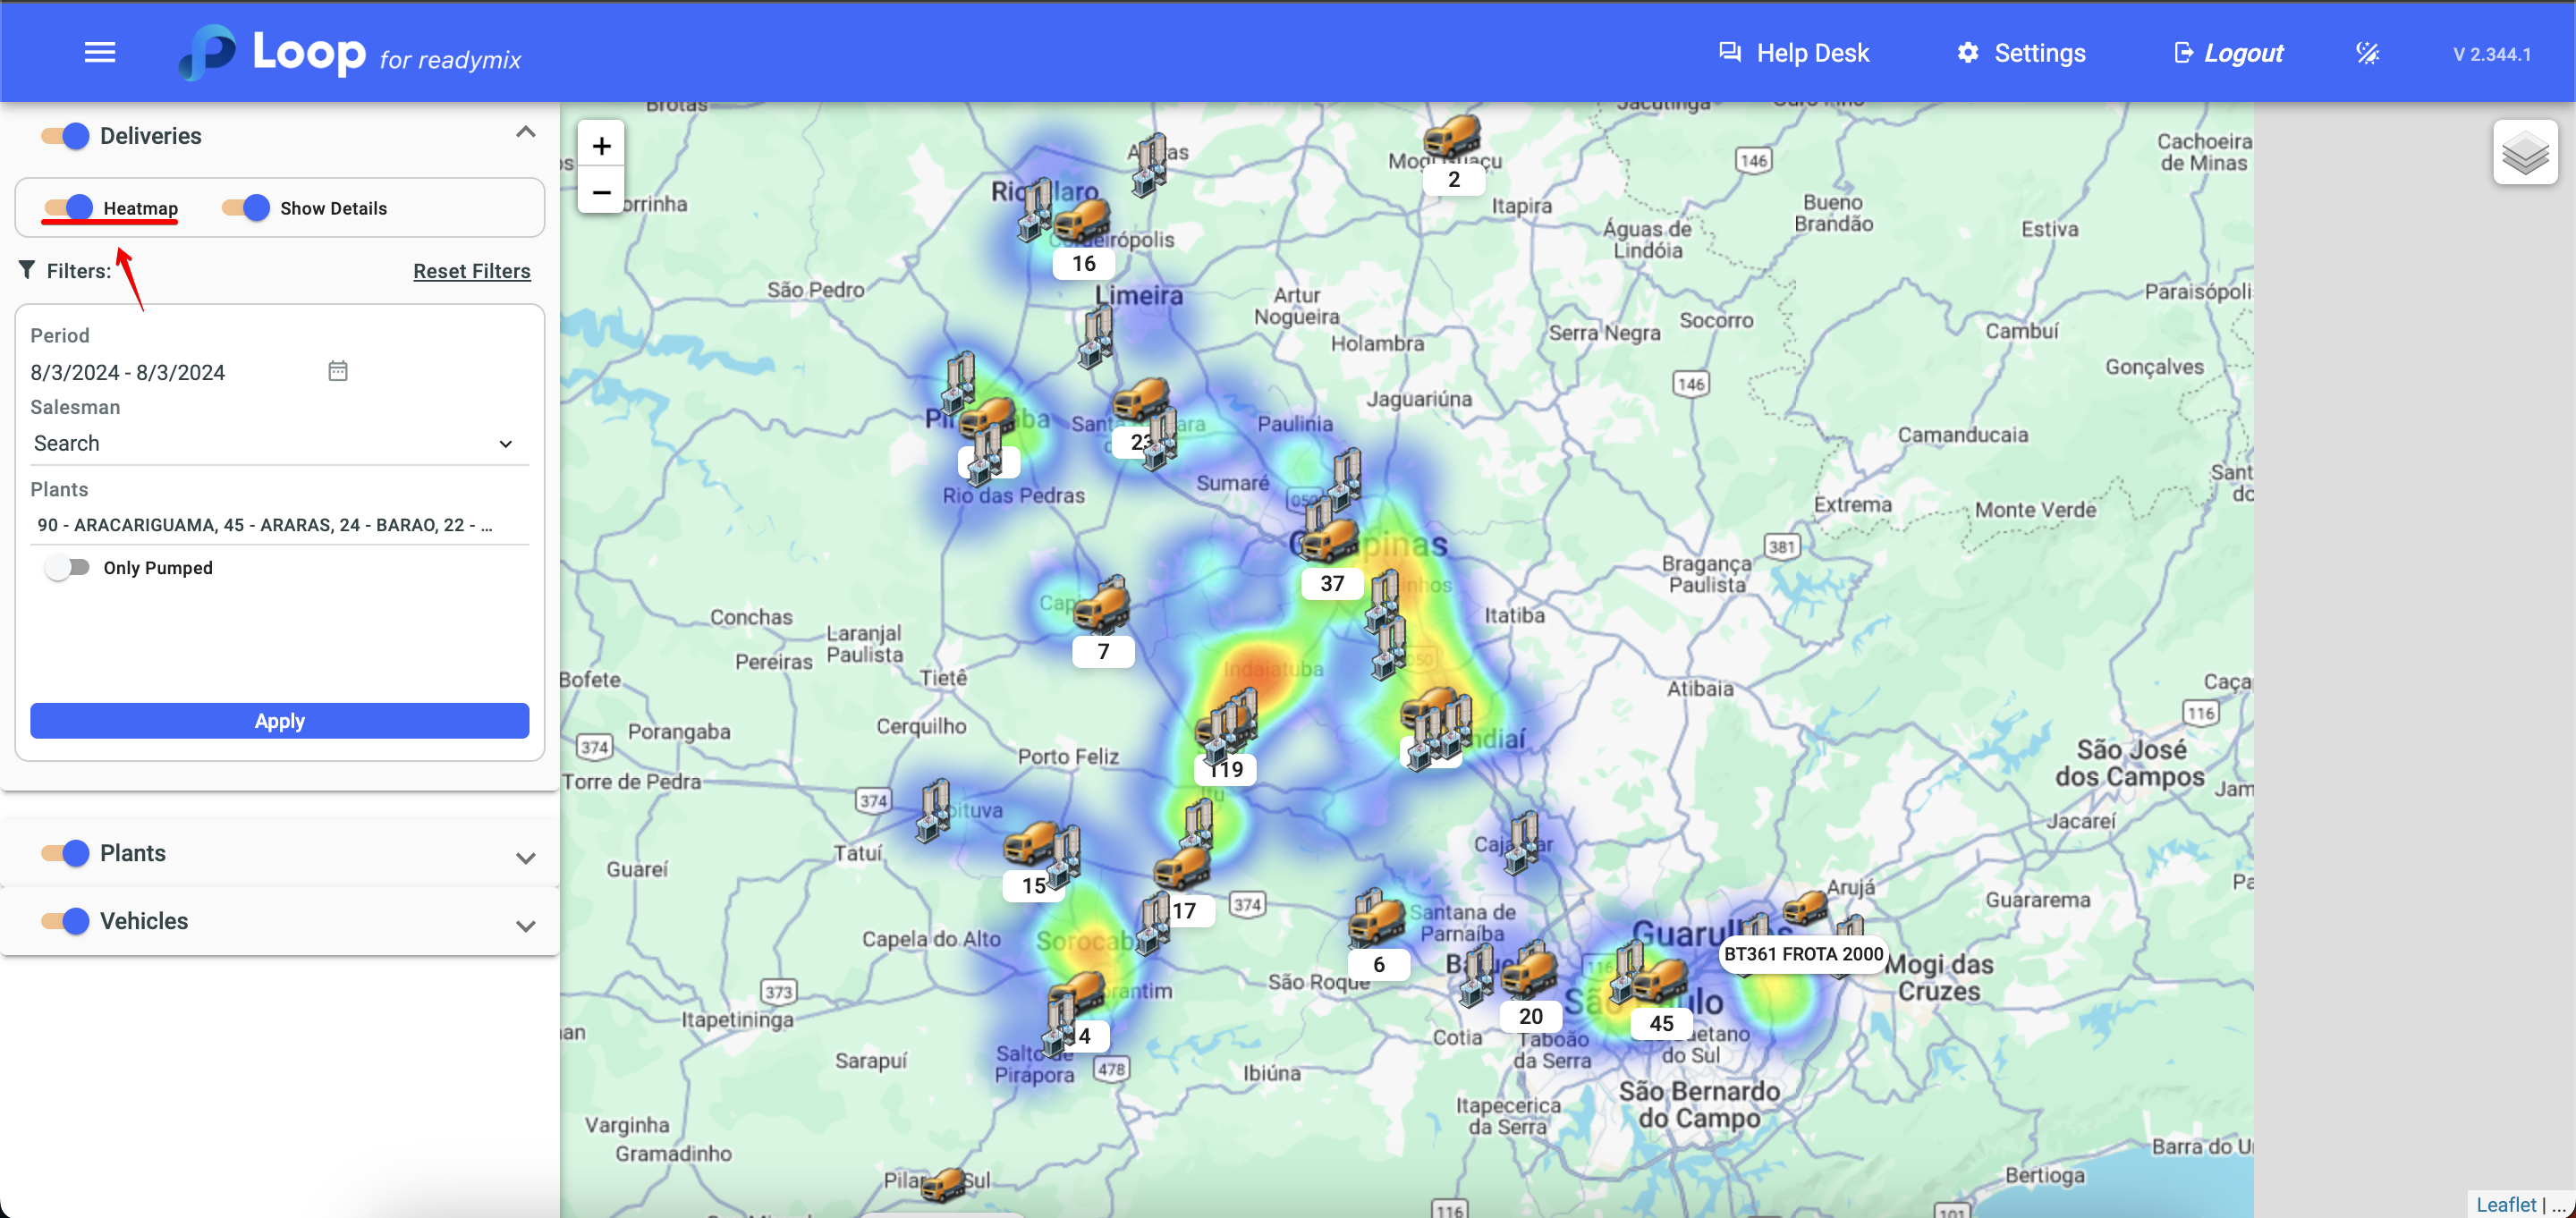Enable the Only Pumped toggle
The width and height of the screenshot is (2576, 1218).
pyautogui.click(x=67, y=568)
